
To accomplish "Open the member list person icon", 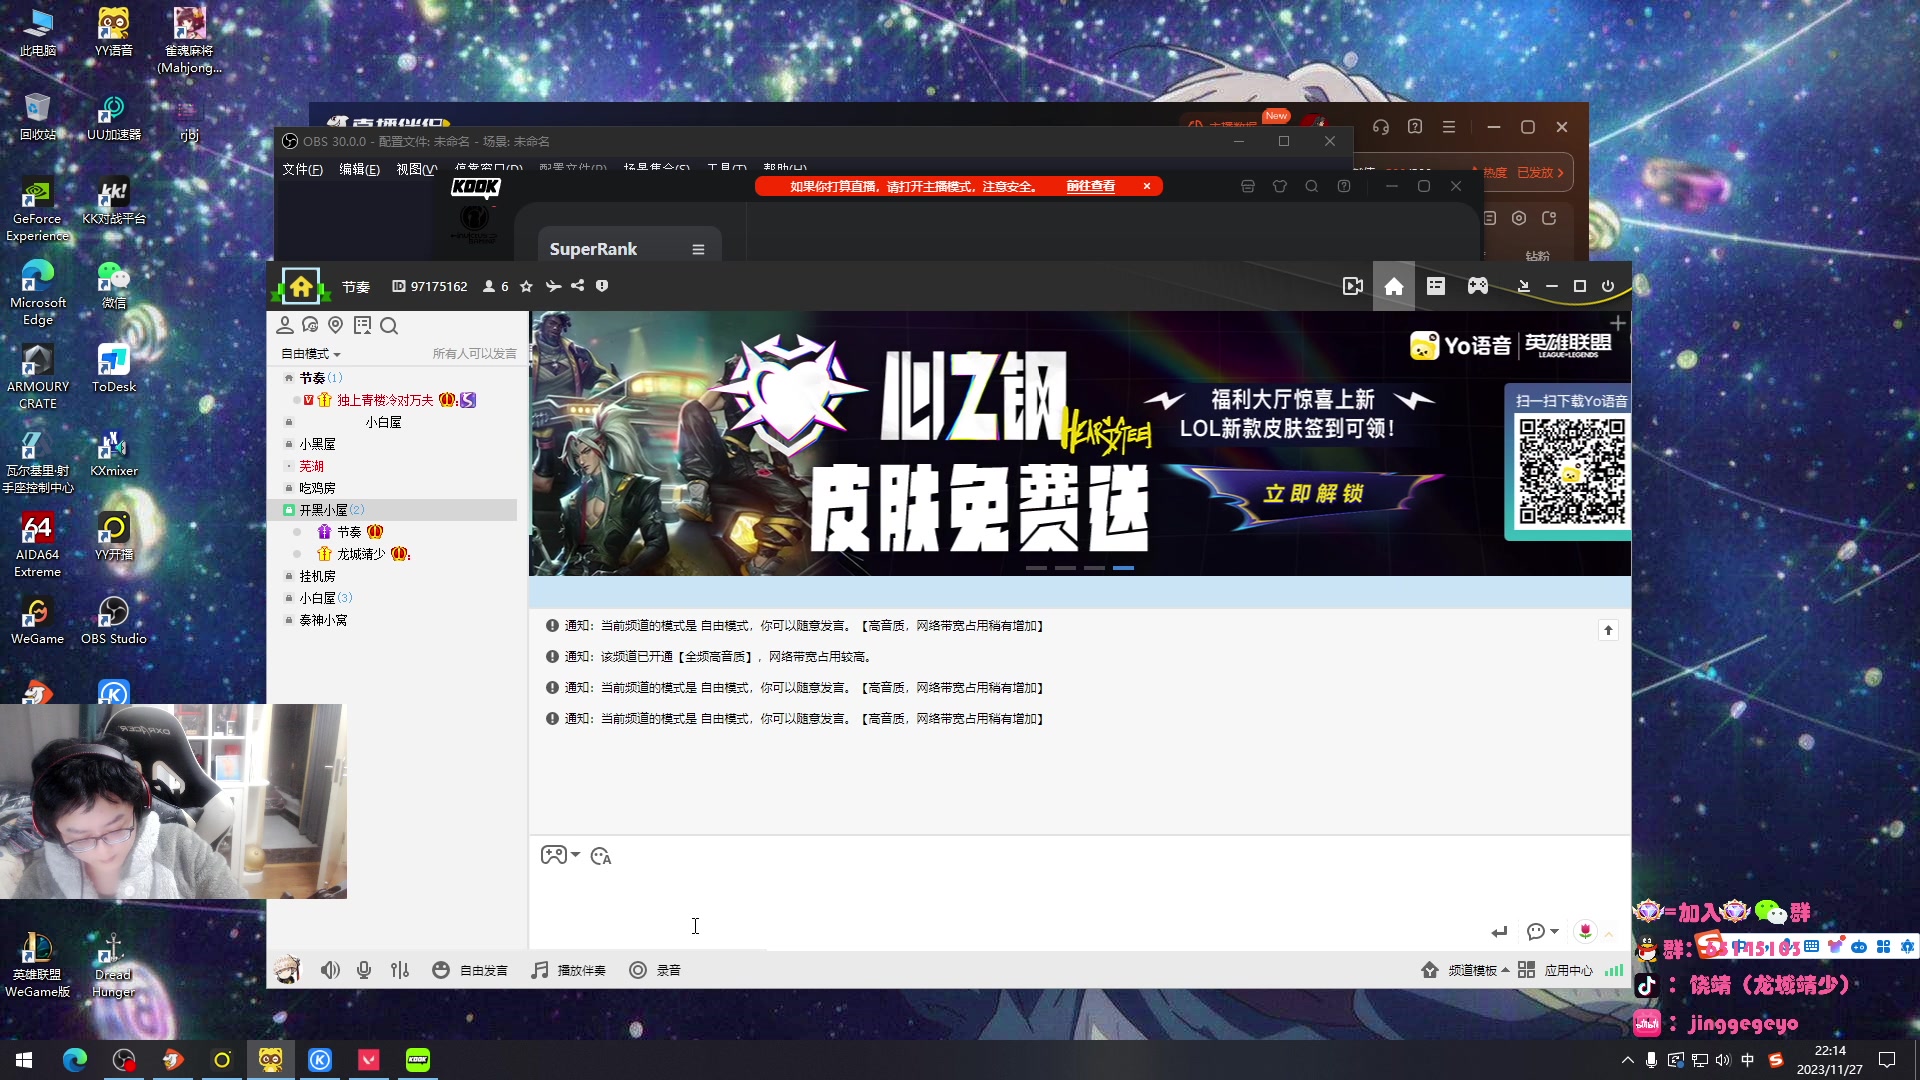I will pos(285,325).
